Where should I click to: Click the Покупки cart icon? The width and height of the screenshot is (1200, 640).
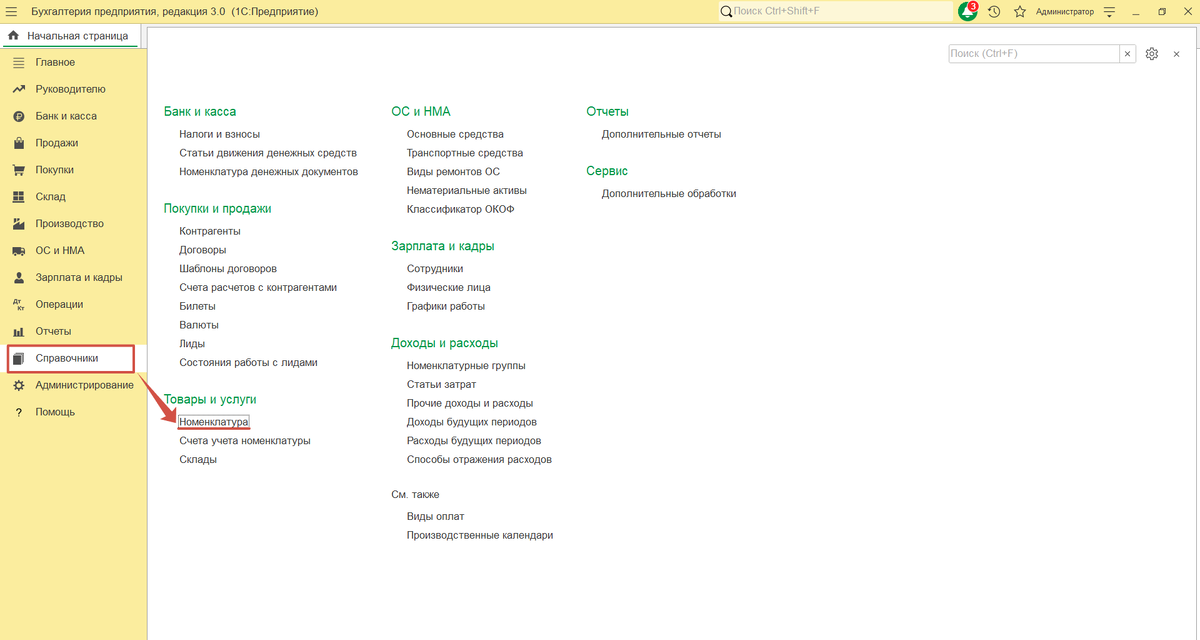point(18,171)
